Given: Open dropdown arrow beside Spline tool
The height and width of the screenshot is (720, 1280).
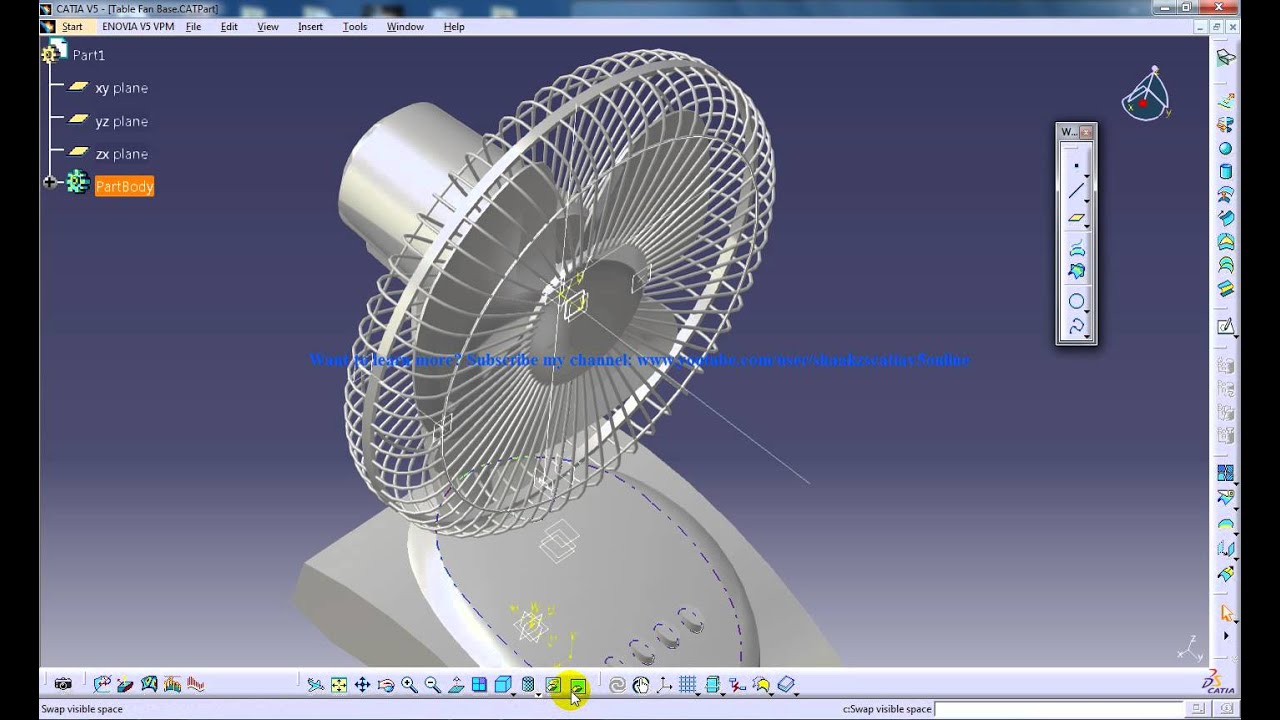Looking at the screenshot, I should (1087, 335).
